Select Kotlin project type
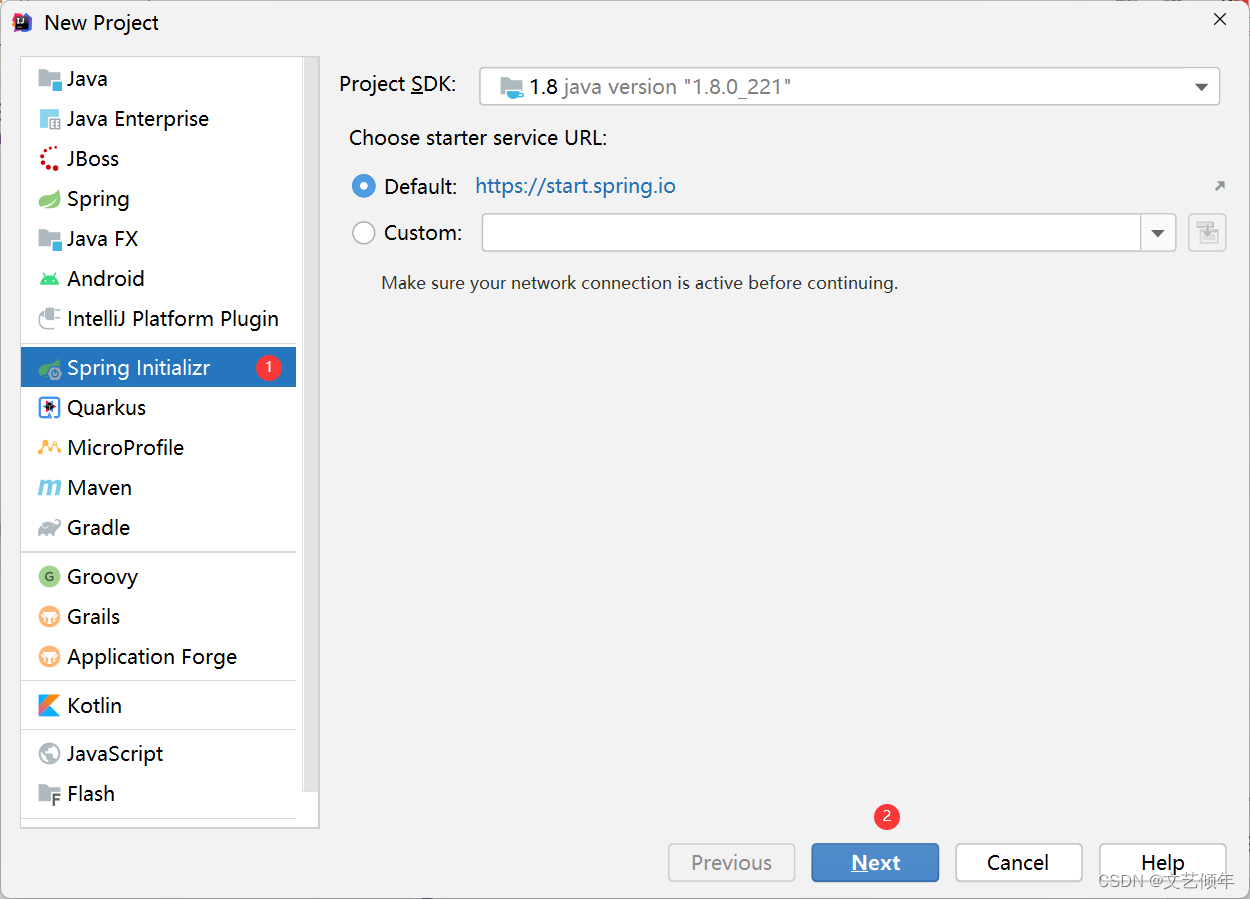Viewport: 1250px width, 899px height. pyautogui.click(x=158, y=706)
